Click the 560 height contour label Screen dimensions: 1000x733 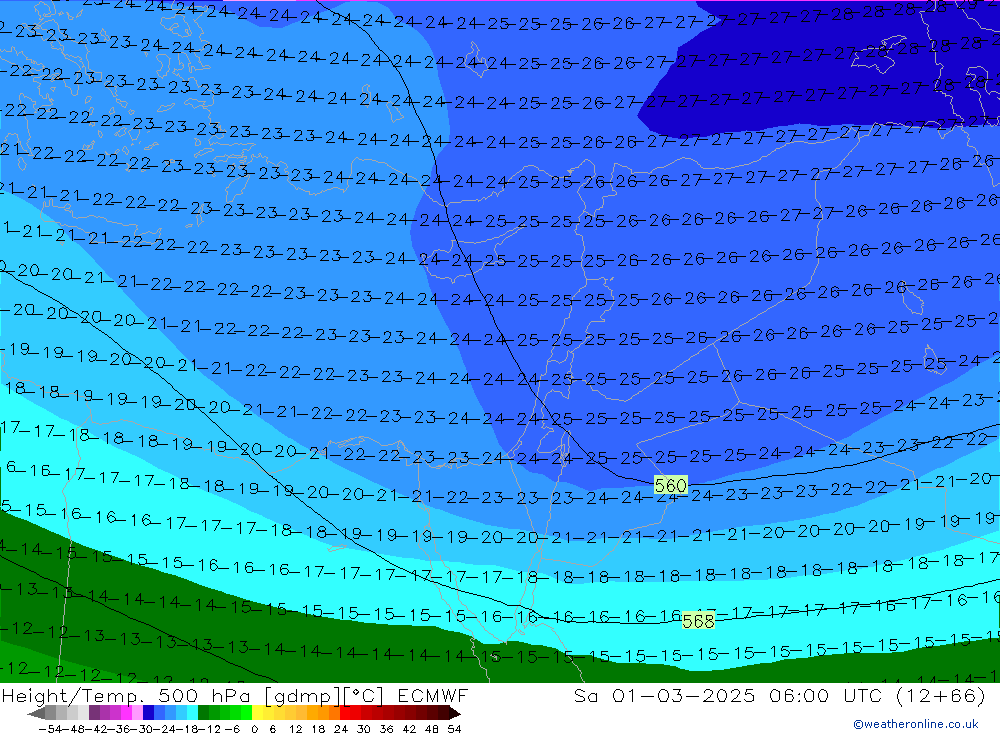pyautogui.click(x=670, y=485)
